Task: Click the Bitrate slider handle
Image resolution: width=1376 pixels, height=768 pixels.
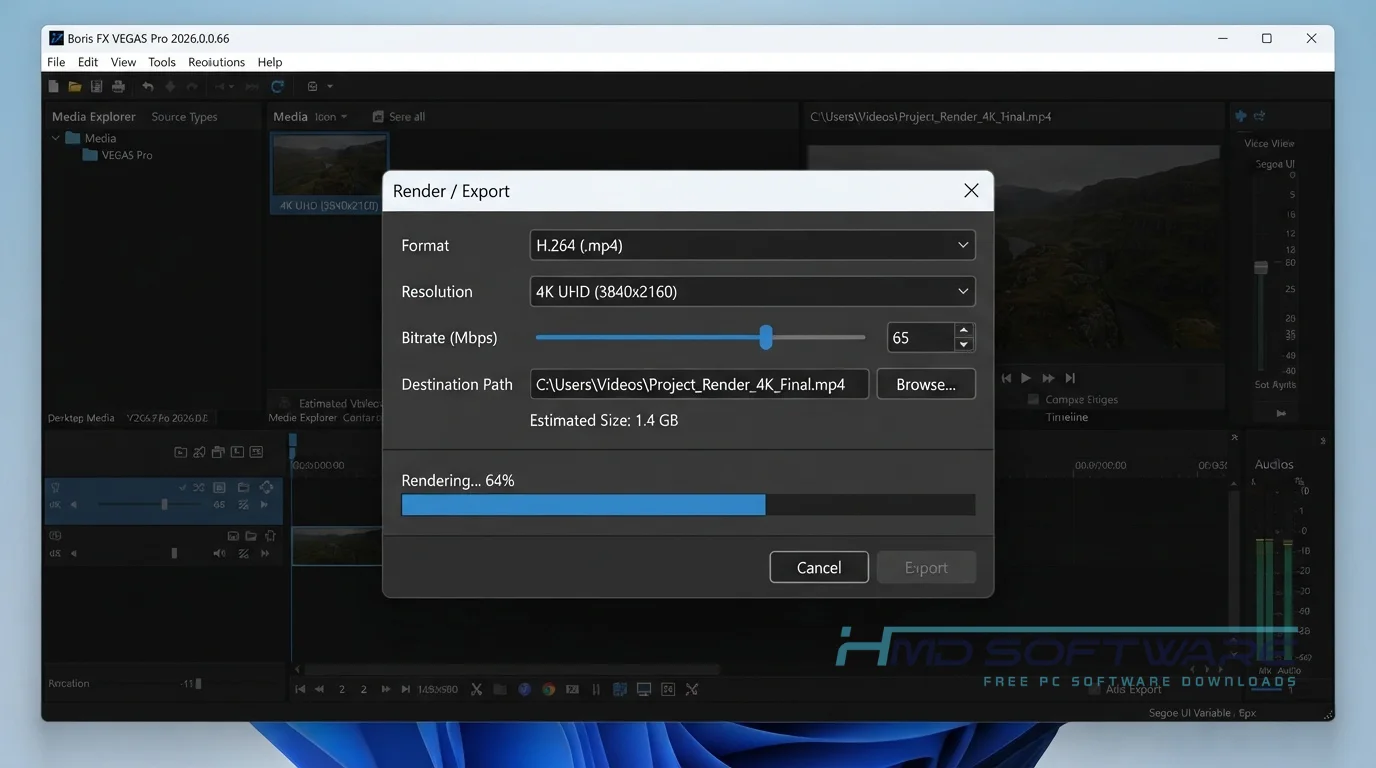Action: click(766, 337)
